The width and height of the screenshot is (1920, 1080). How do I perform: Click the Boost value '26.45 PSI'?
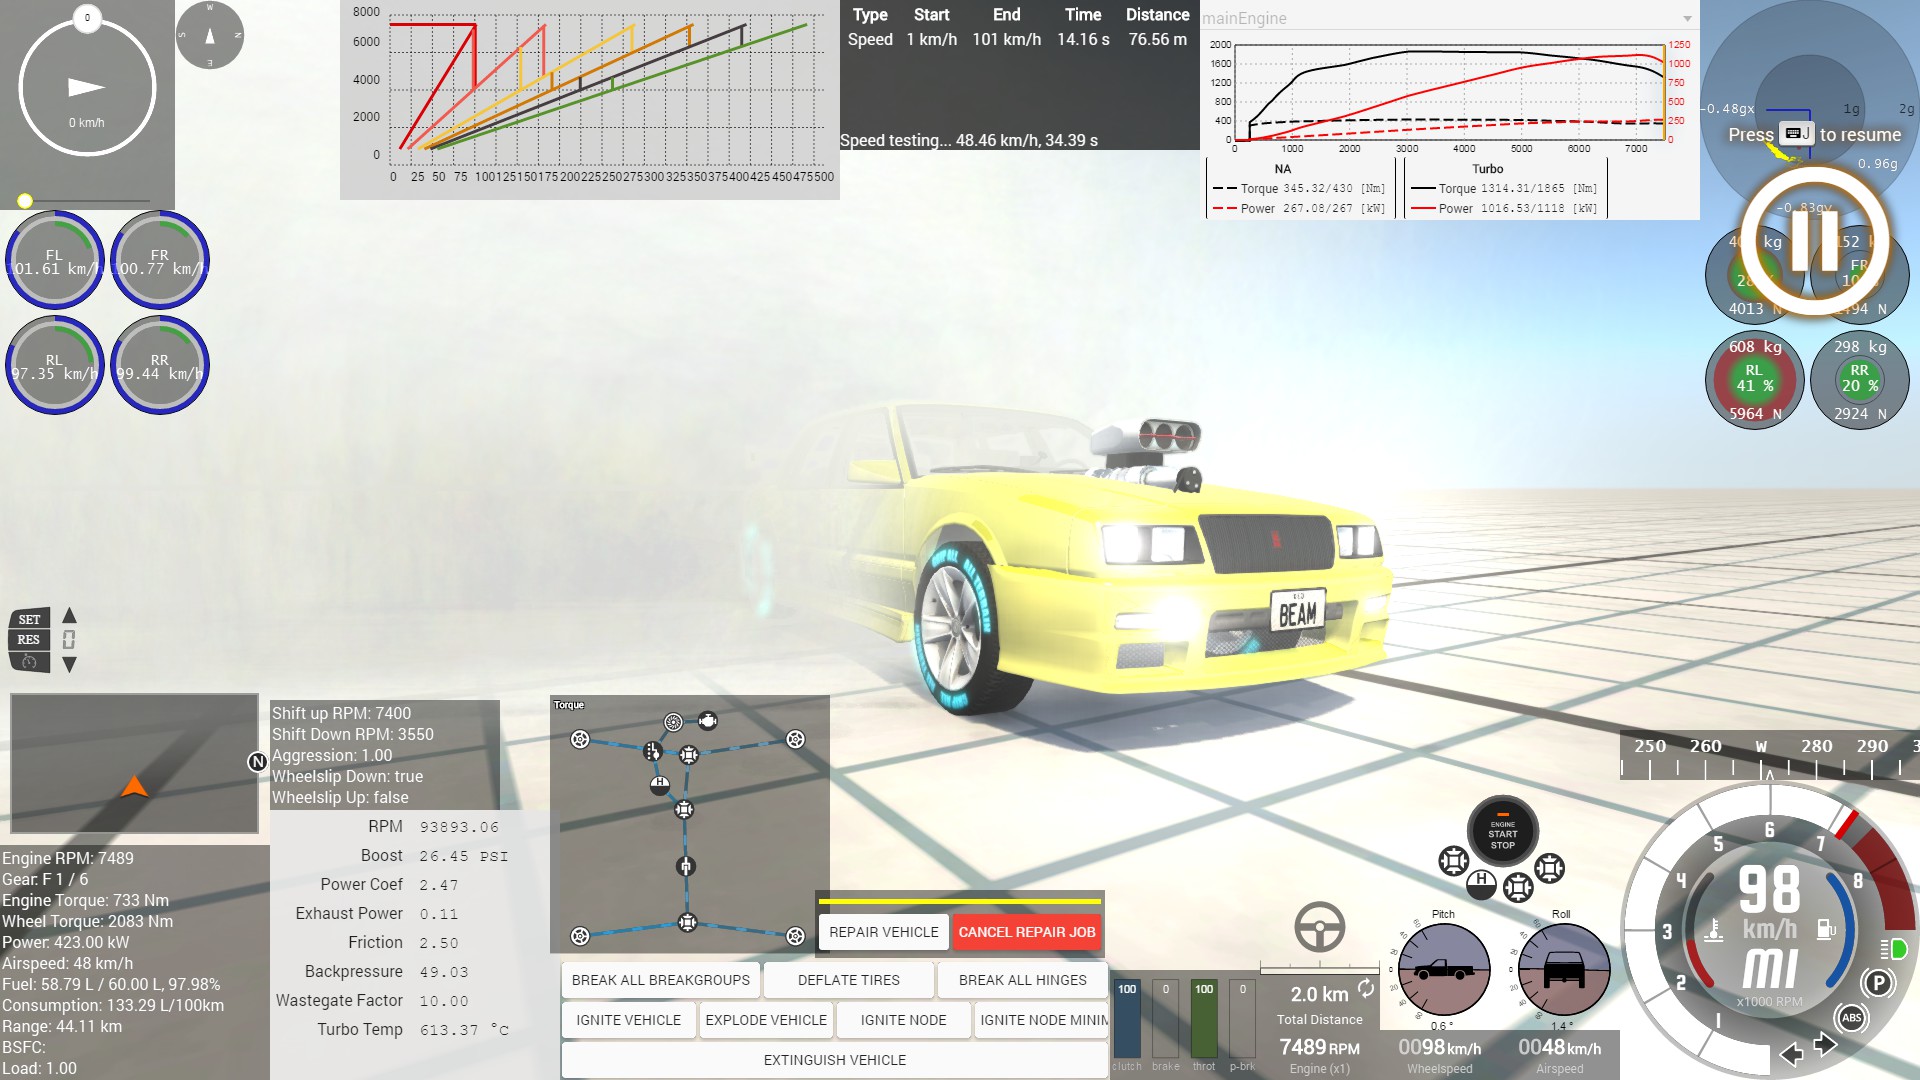[x=464, y=856]
